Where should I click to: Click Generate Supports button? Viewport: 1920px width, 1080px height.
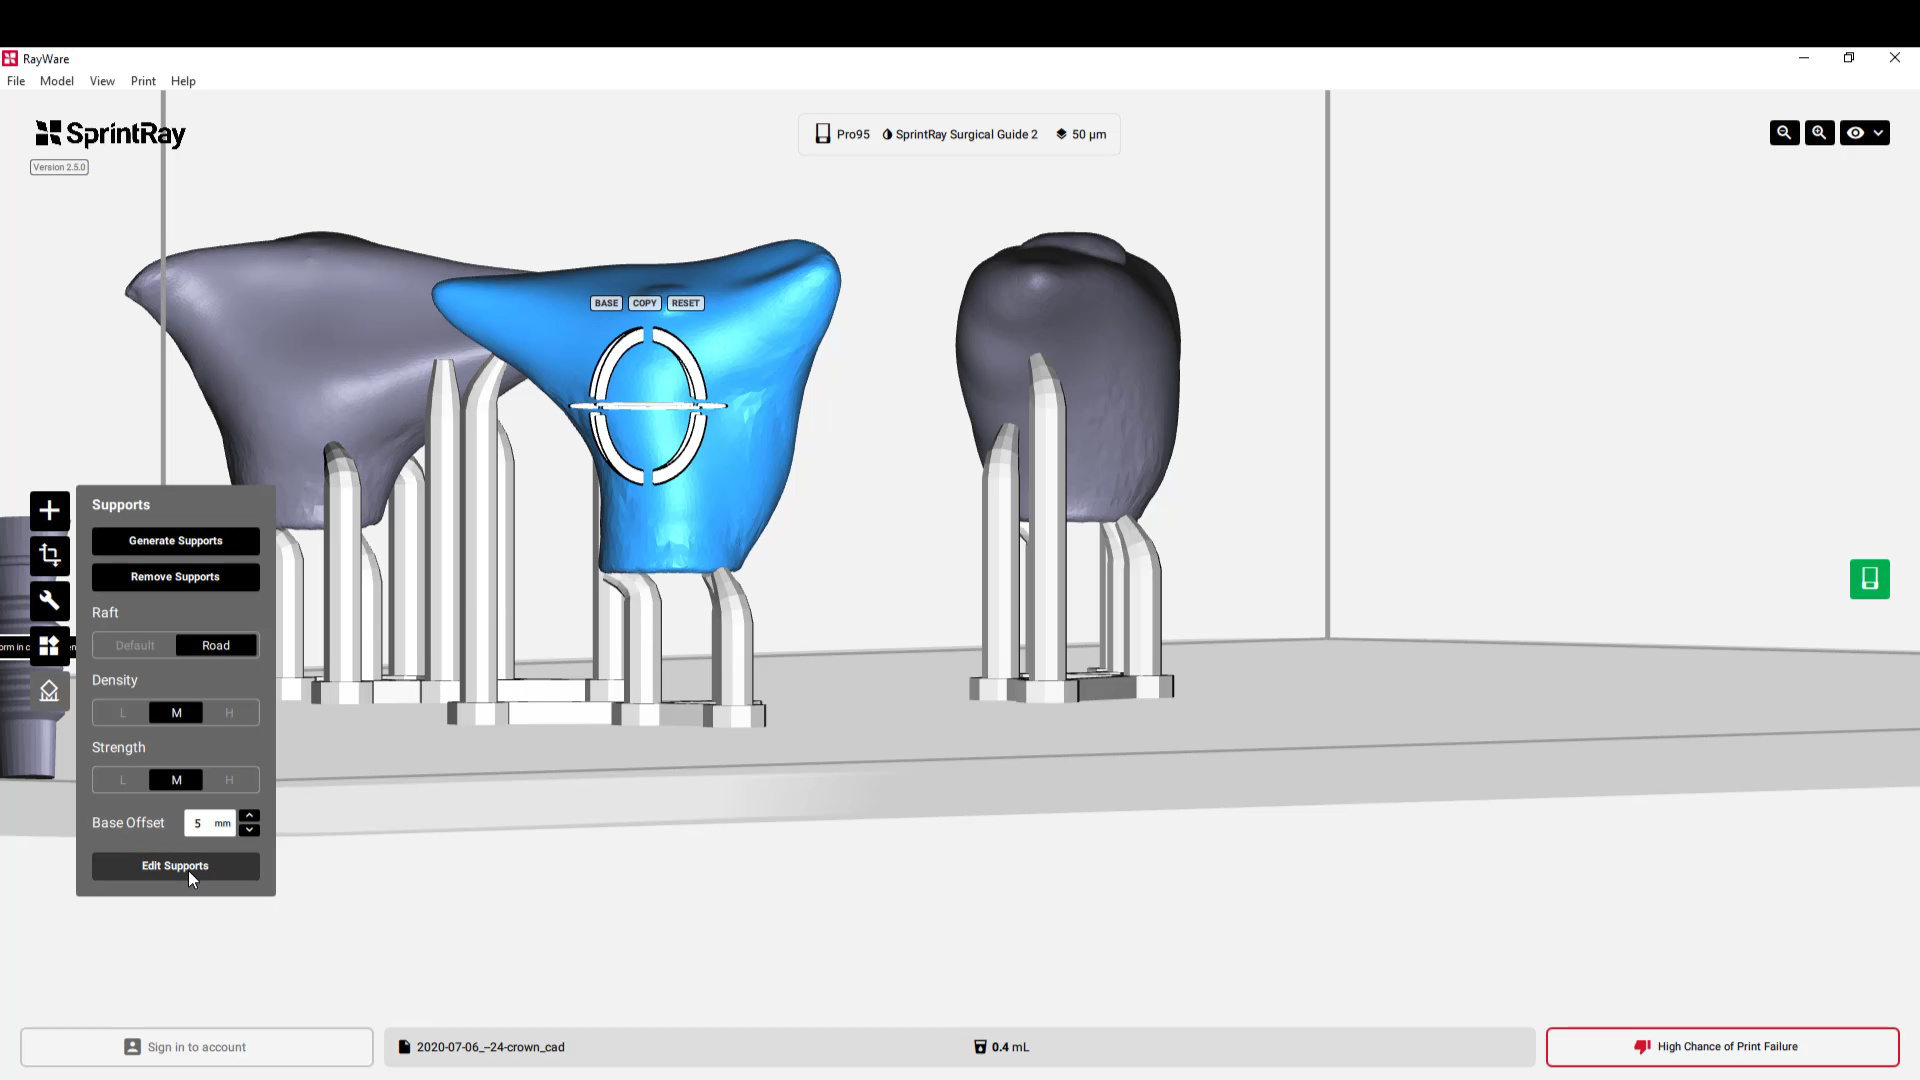[176, 541]
